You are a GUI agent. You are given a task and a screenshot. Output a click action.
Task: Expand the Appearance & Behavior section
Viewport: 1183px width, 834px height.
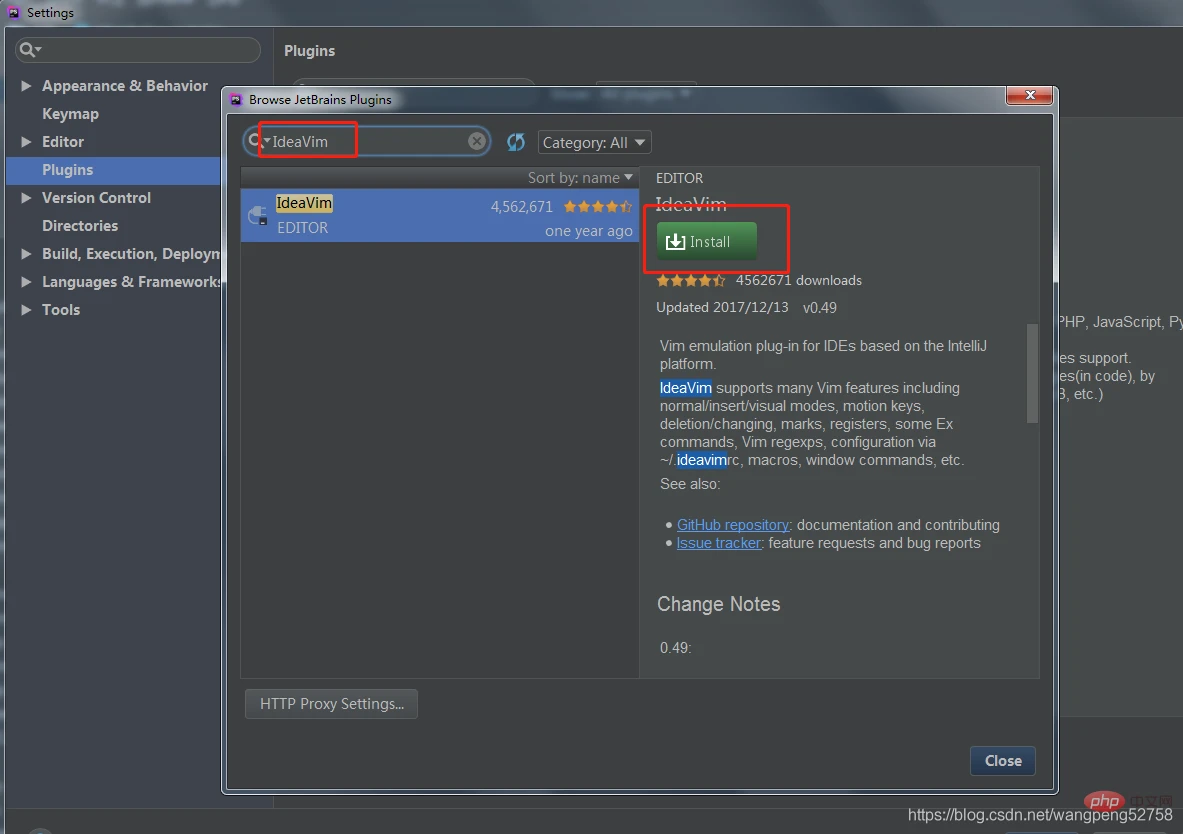pyautogui.click(x=26, y=86)
